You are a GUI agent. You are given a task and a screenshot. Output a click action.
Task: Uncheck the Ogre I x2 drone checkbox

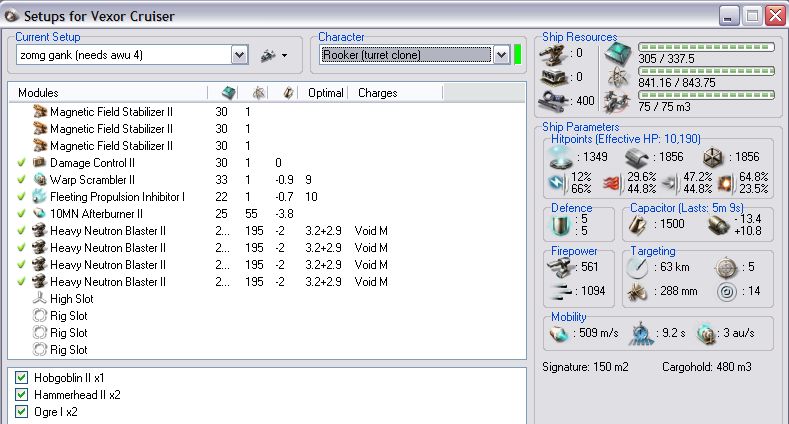(21, 411)
